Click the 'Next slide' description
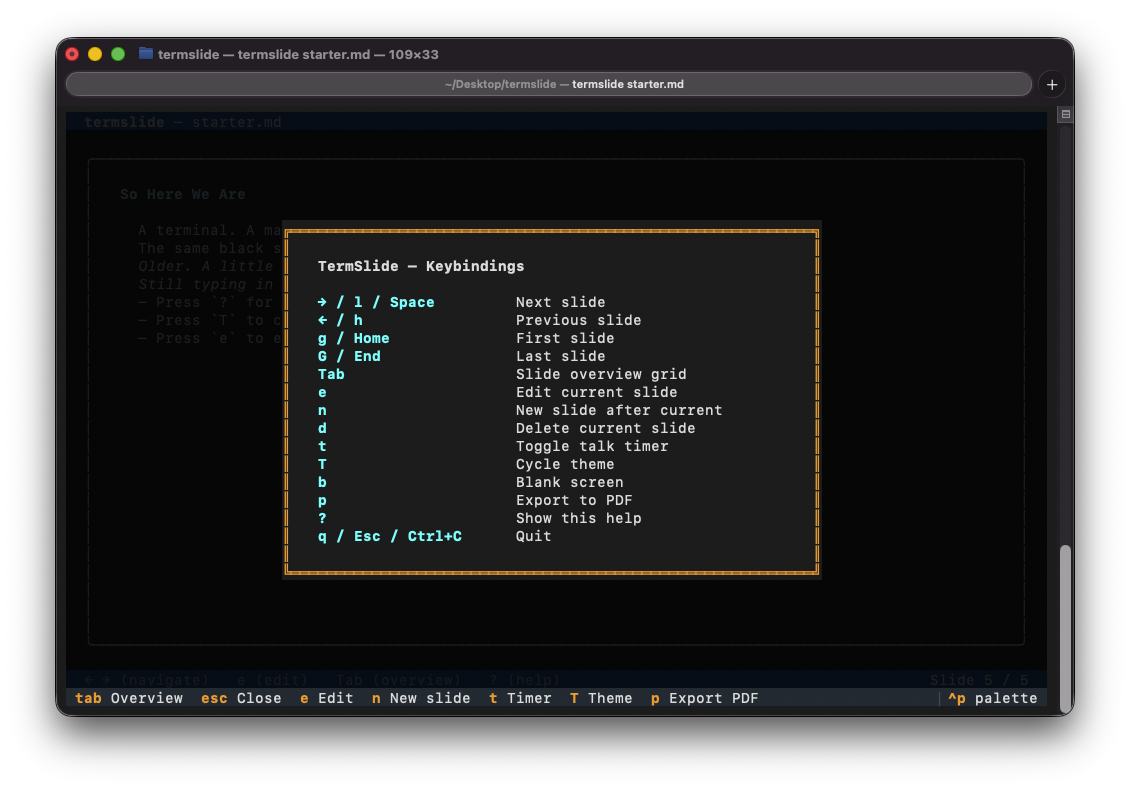 [x=561, y=302]
